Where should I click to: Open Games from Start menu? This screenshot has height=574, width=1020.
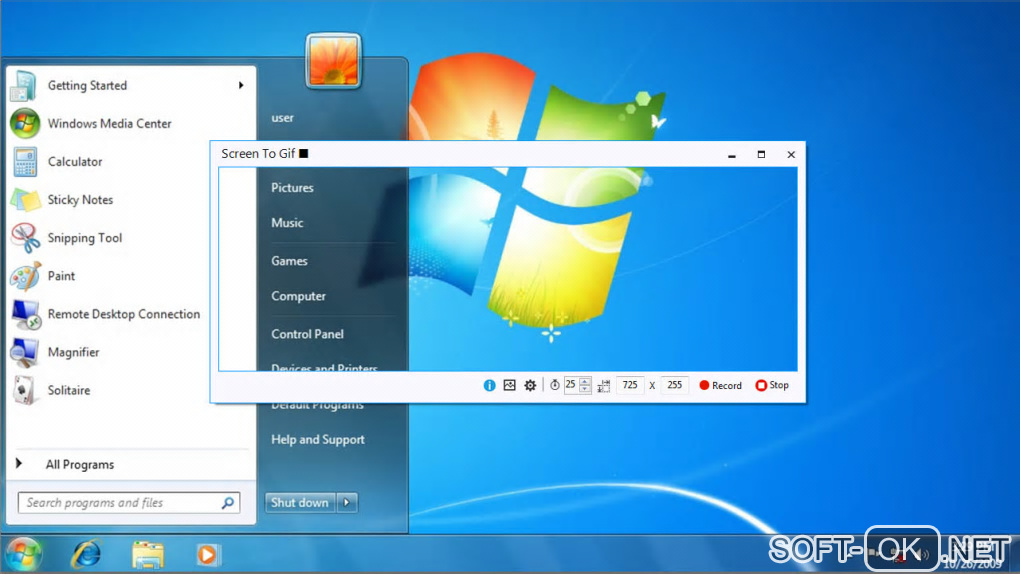(x=289, y=261)
